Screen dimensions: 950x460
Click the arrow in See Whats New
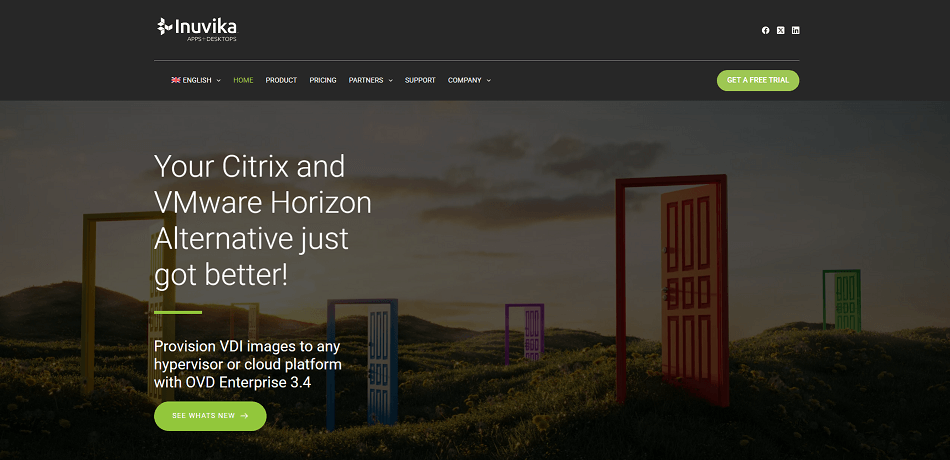point(245,416)
